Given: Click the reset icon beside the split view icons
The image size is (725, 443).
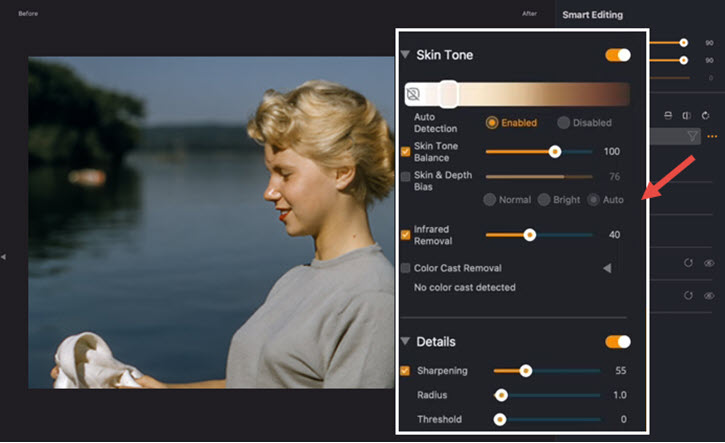Looking at the screenshot, I should (705, 116).
